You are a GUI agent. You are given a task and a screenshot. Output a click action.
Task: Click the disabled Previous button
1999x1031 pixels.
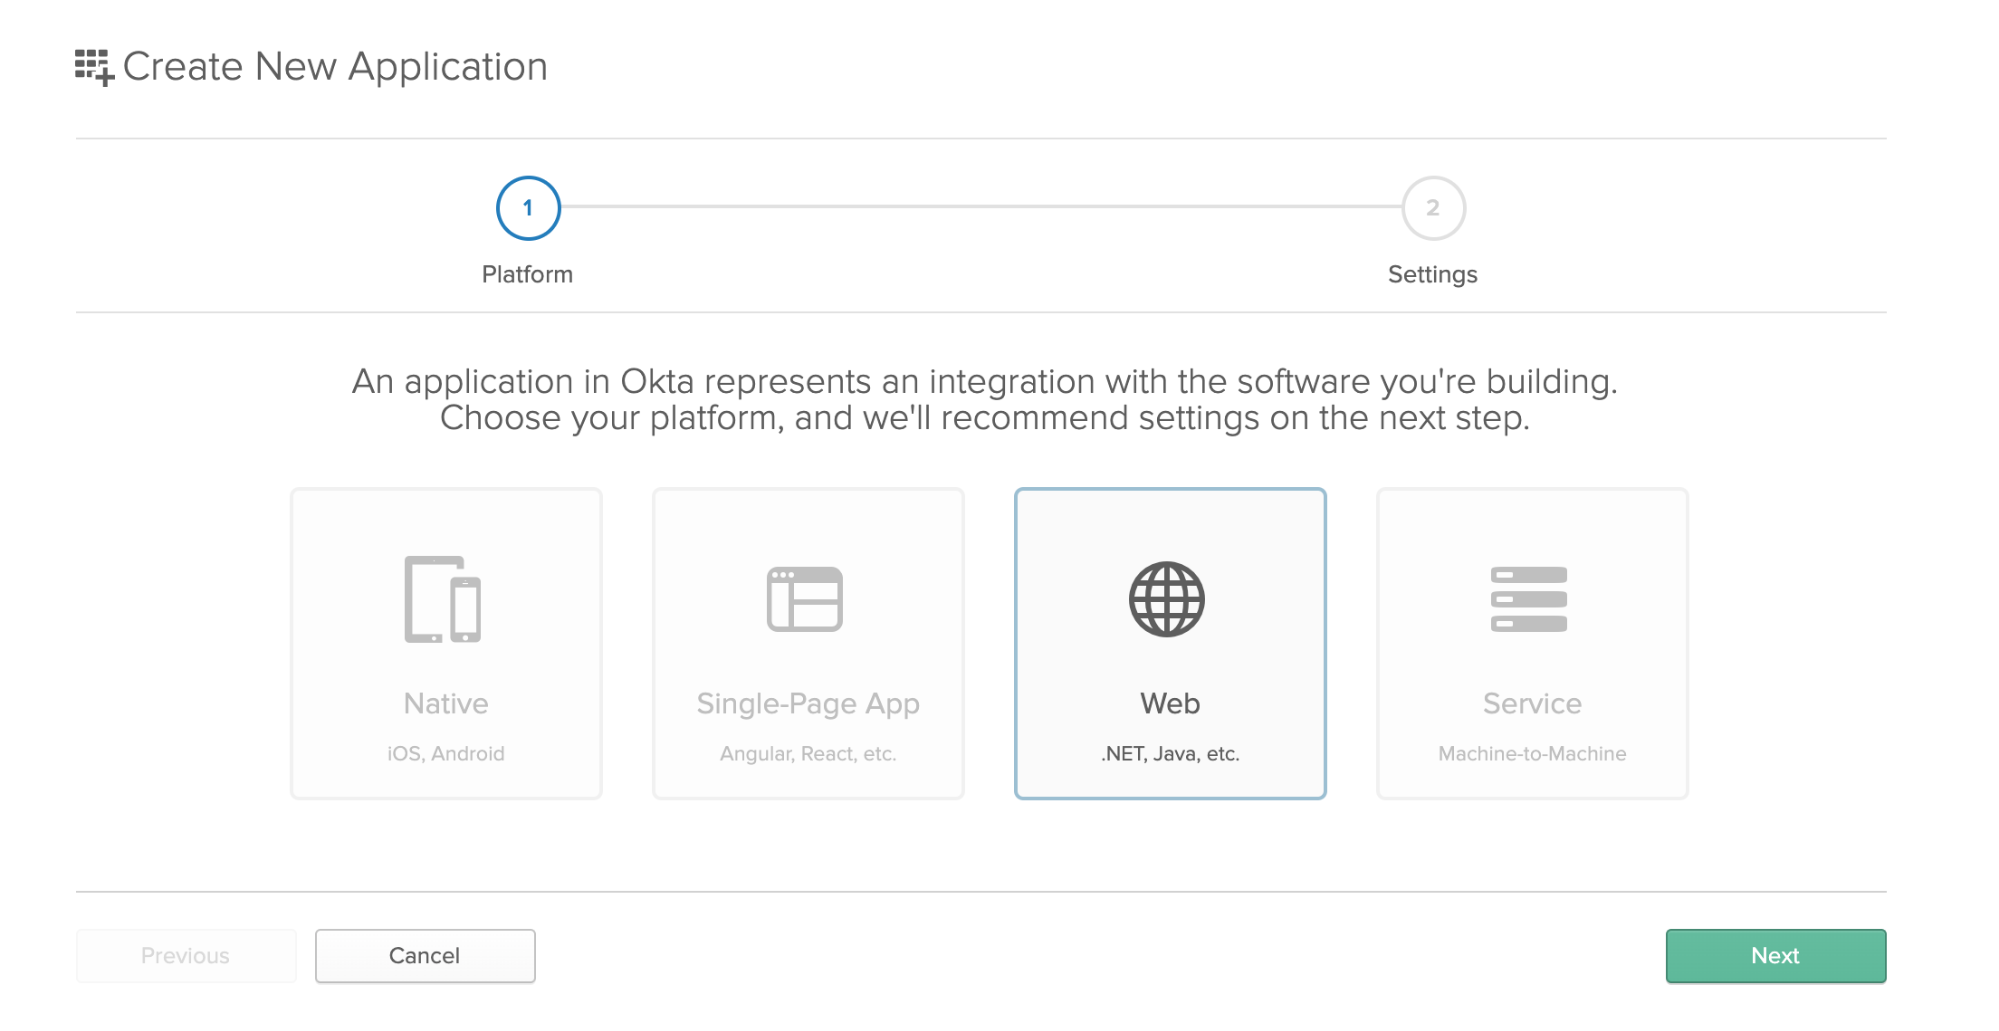click(186, 956)
